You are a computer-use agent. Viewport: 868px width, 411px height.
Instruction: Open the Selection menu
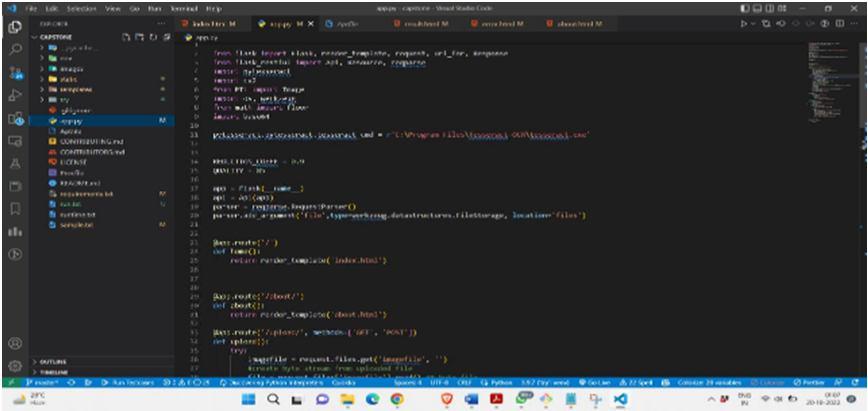81,9
